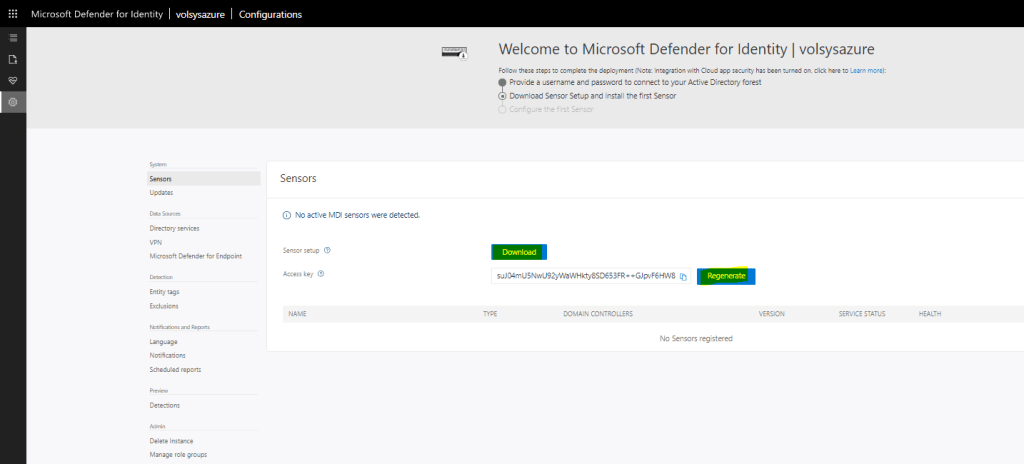The image size is (1024, 464).
Task: Copy the access key with copy icon
Action: 683,276
